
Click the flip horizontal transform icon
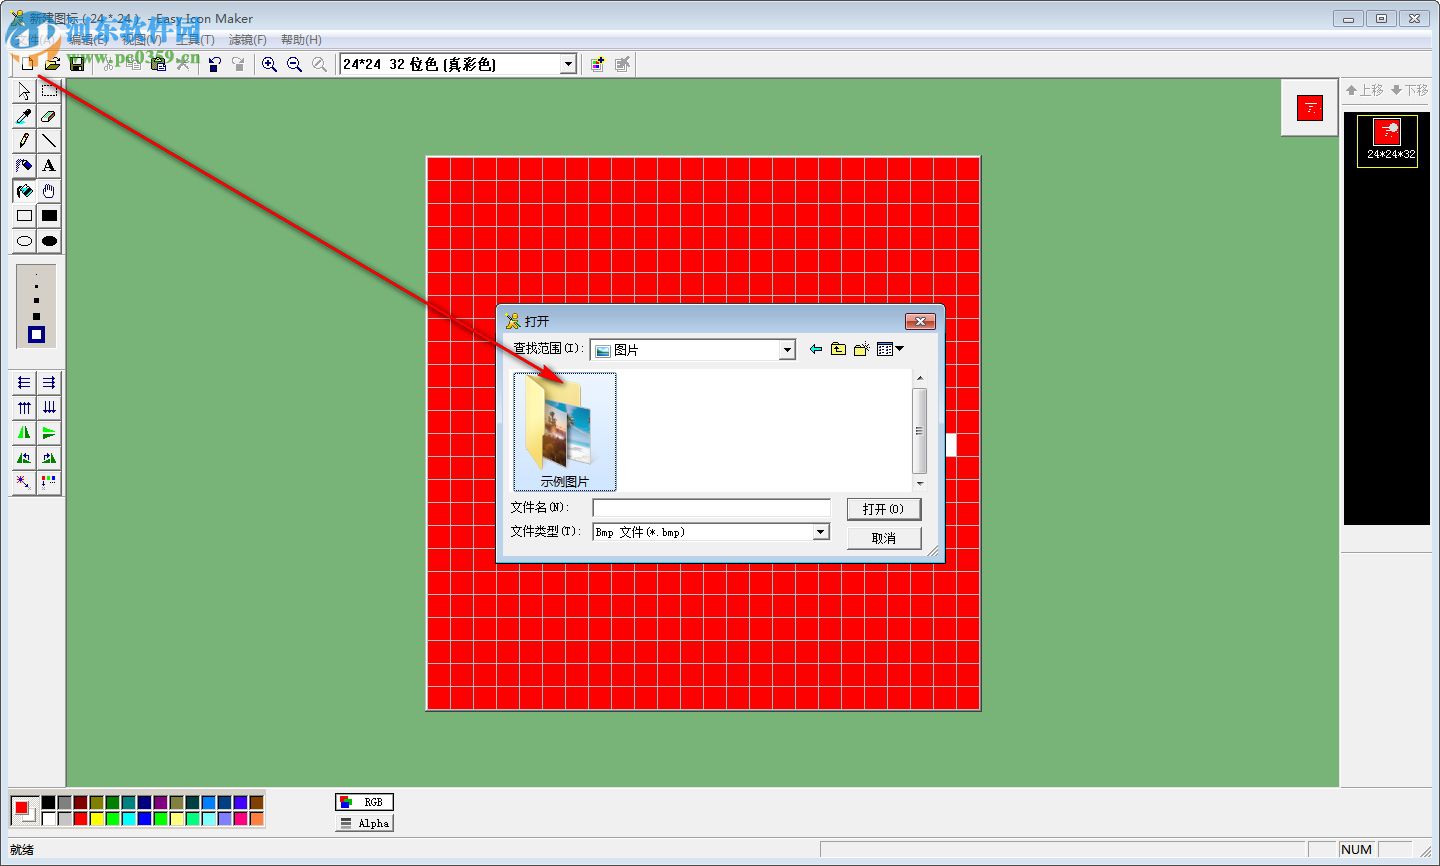click(23, 432)
